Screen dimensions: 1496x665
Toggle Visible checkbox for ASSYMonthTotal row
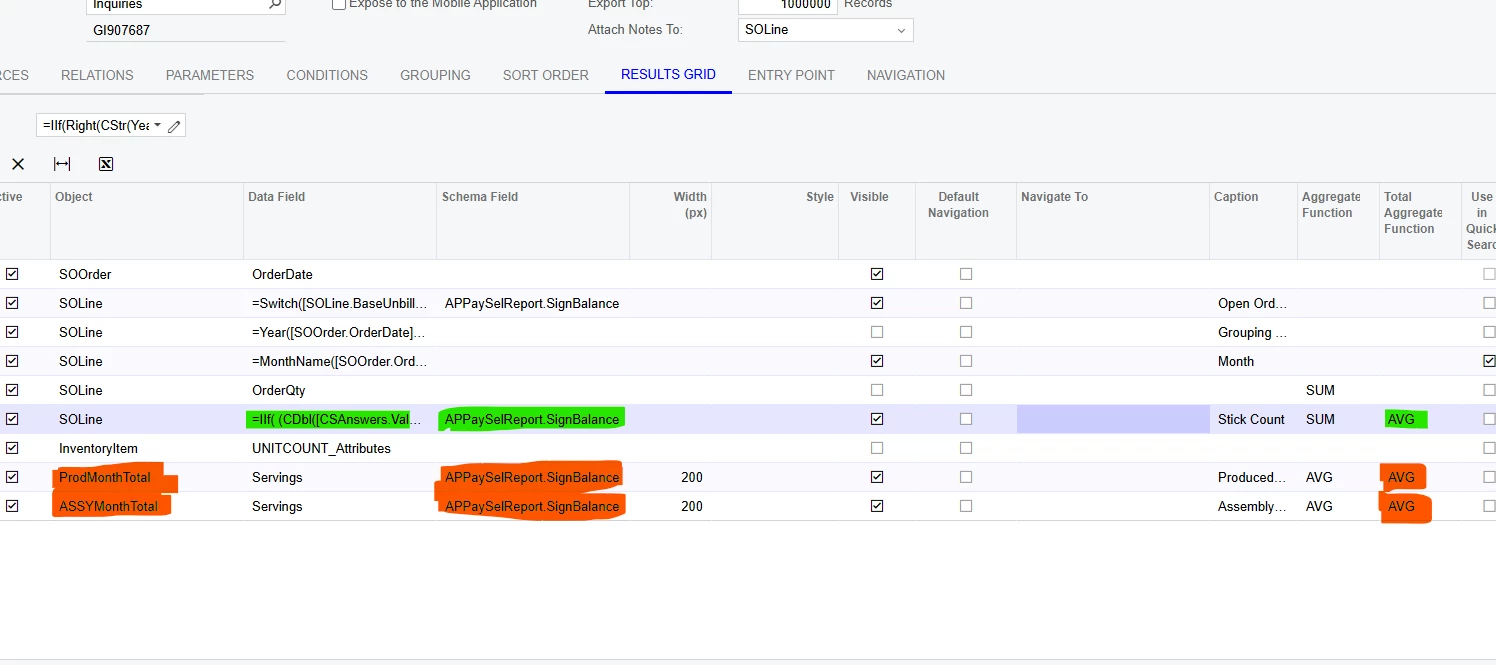(x=877, y=506)
